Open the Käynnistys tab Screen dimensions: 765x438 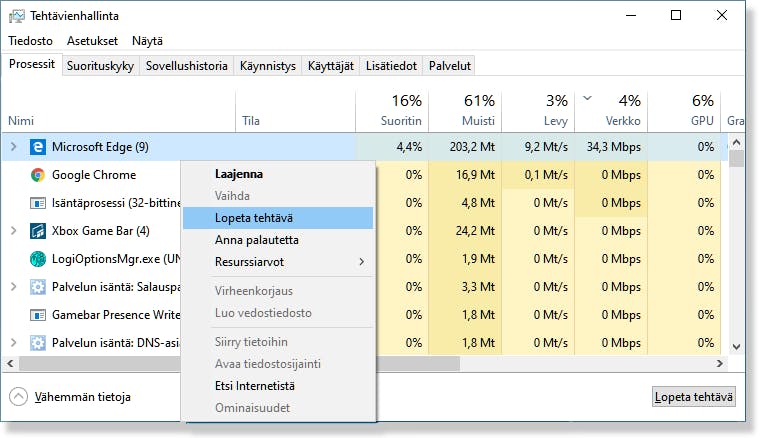click(x=268, y=66)
